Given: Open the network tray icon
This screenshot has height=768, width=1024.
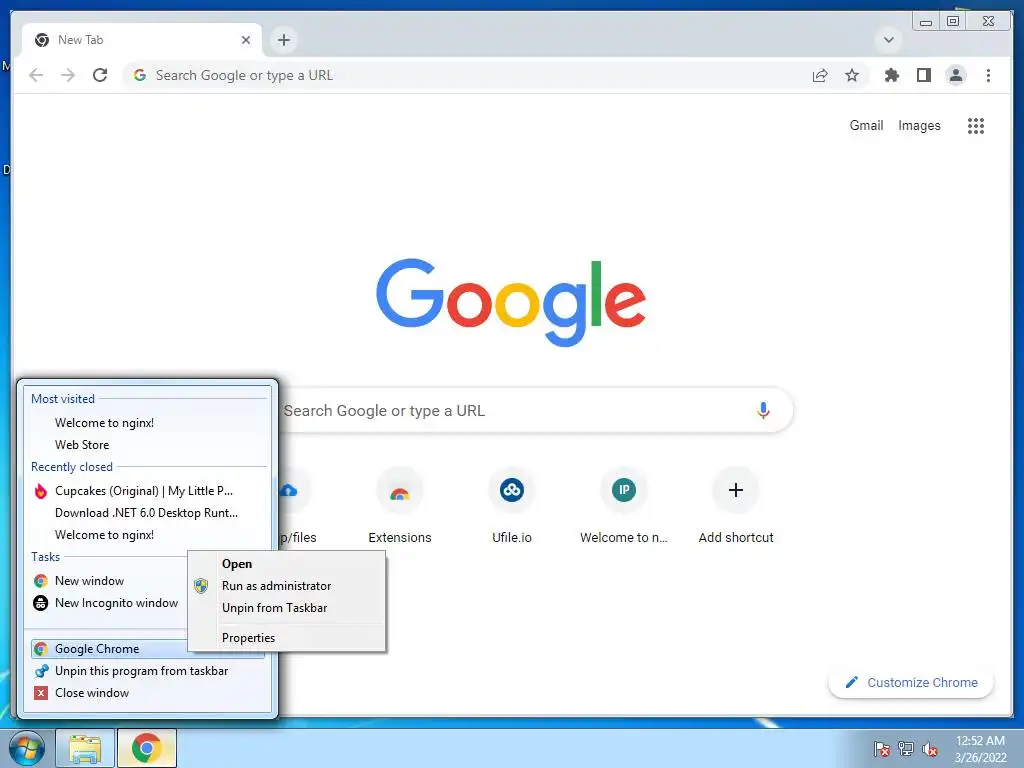Looking at the screenshot, I should click(x=906, y=749).
